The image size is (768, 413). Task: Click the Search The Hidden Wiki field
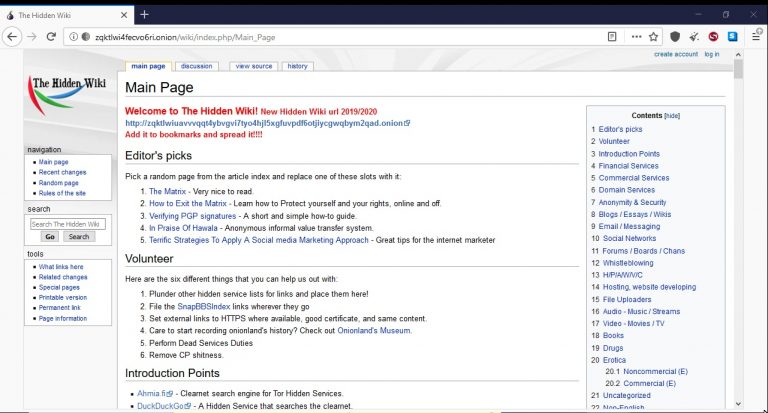point(68,224)
